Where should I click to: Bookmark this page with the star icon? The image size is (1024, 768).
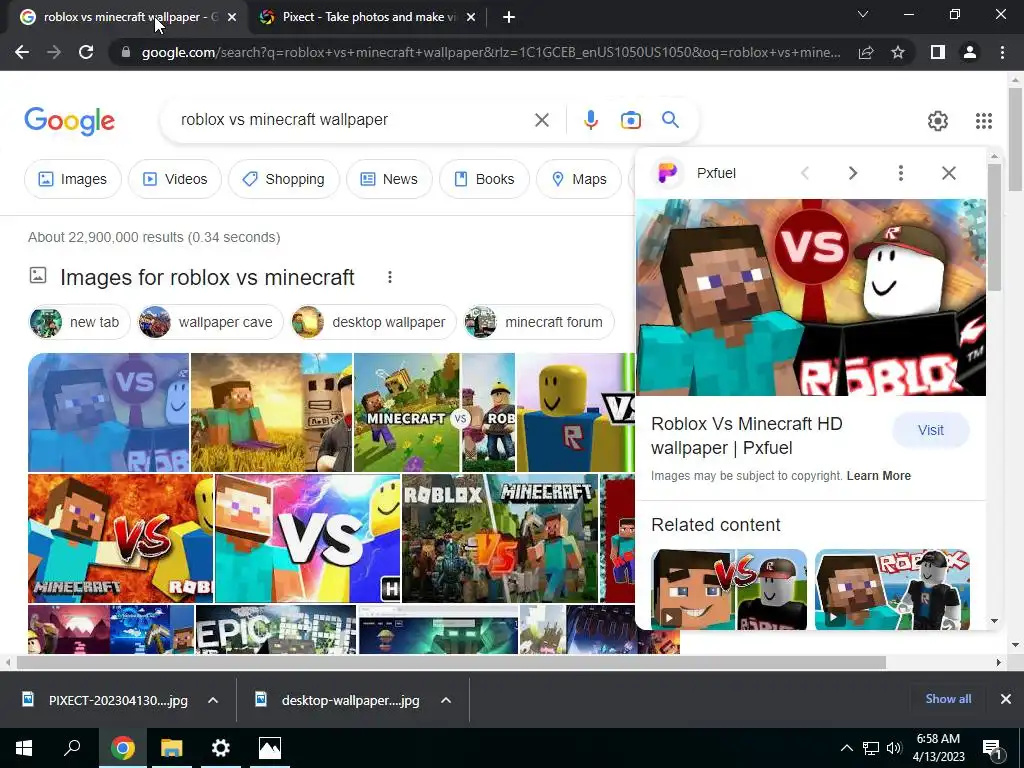point(898,52)
